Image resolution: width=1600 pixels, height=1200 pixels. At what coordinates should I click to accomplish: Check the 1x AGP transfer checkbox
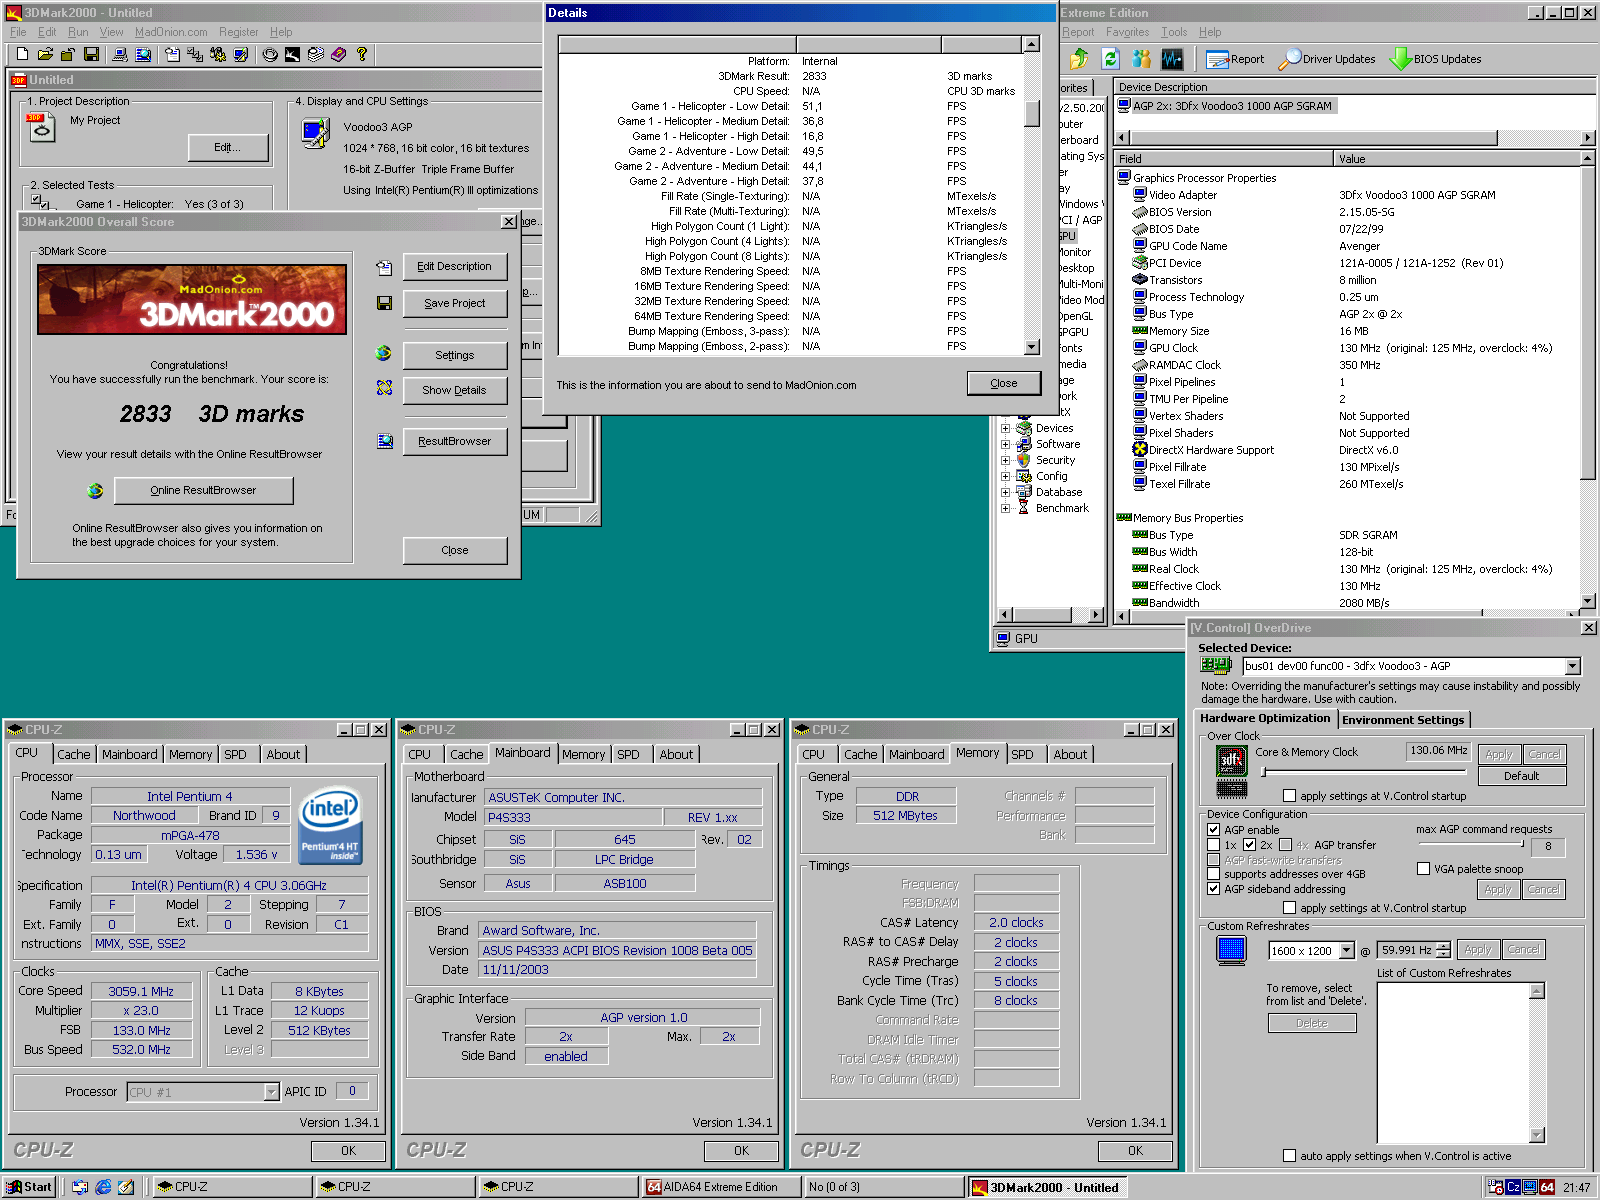[1213, 845]
